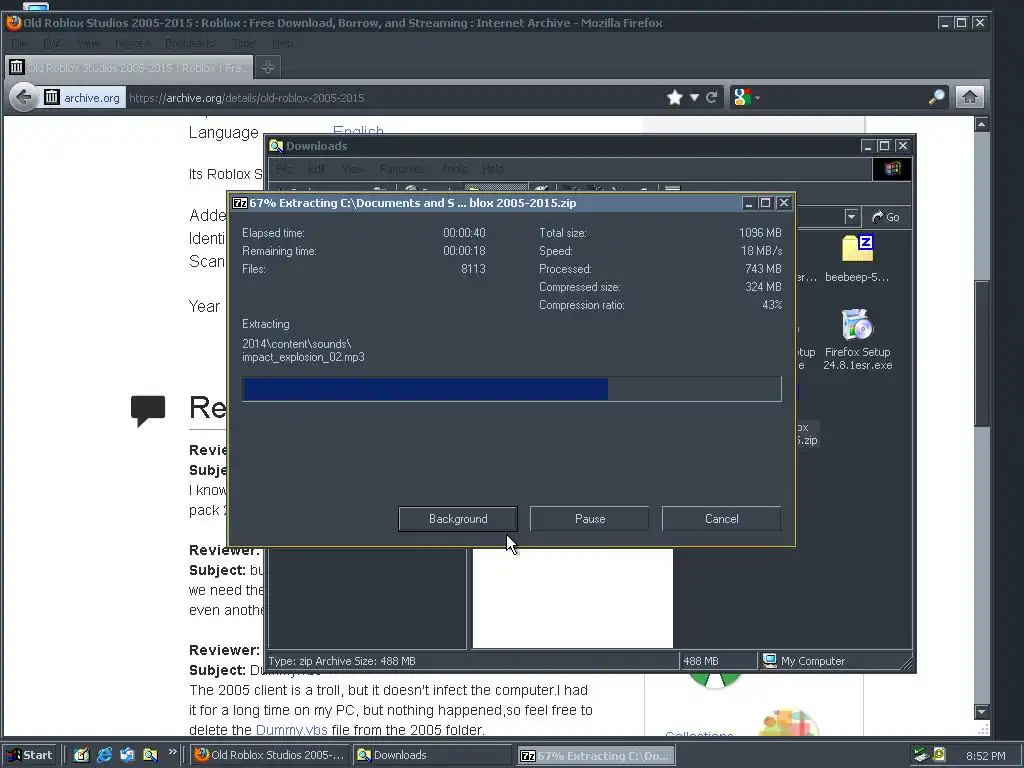Pause the extraction
Image resolution: width=1024 pixels, height=768 pixels.
click(x=590, y=519)
